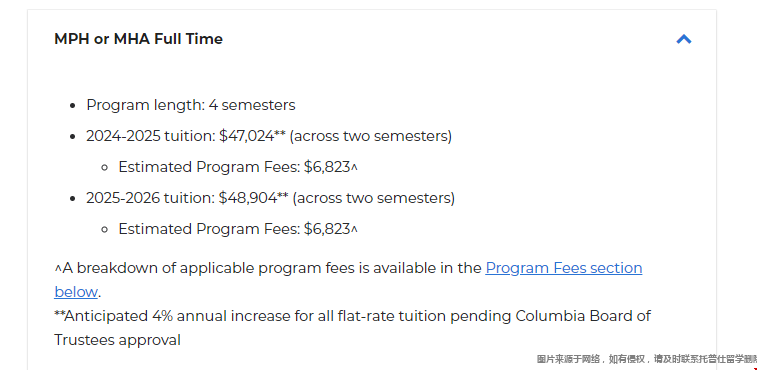
Task: Click Estimated Program Fees under 2024-2025 tuition
Action: pyautogui.click(x=209, y=167)
